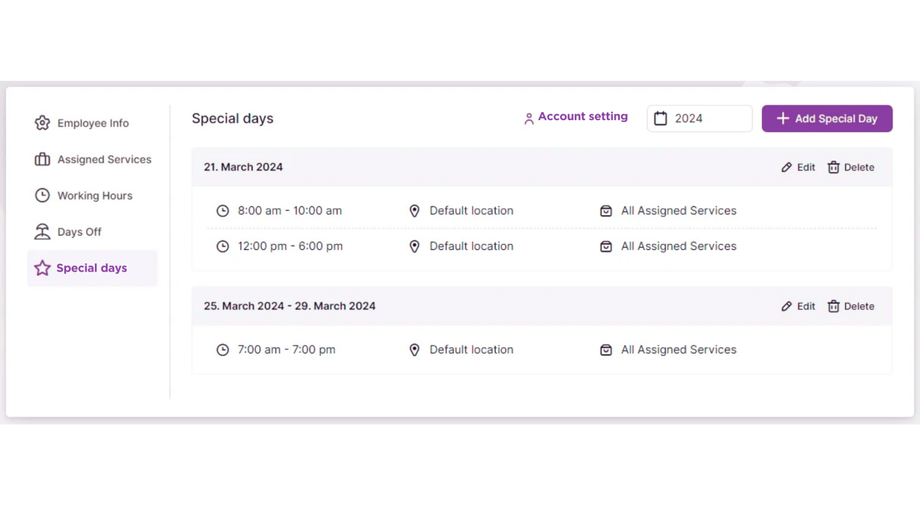This screenshot has height=517, width=920.
Task: Click the 8:00 am - 10:00 am time slot
Action: click(289, 211)
